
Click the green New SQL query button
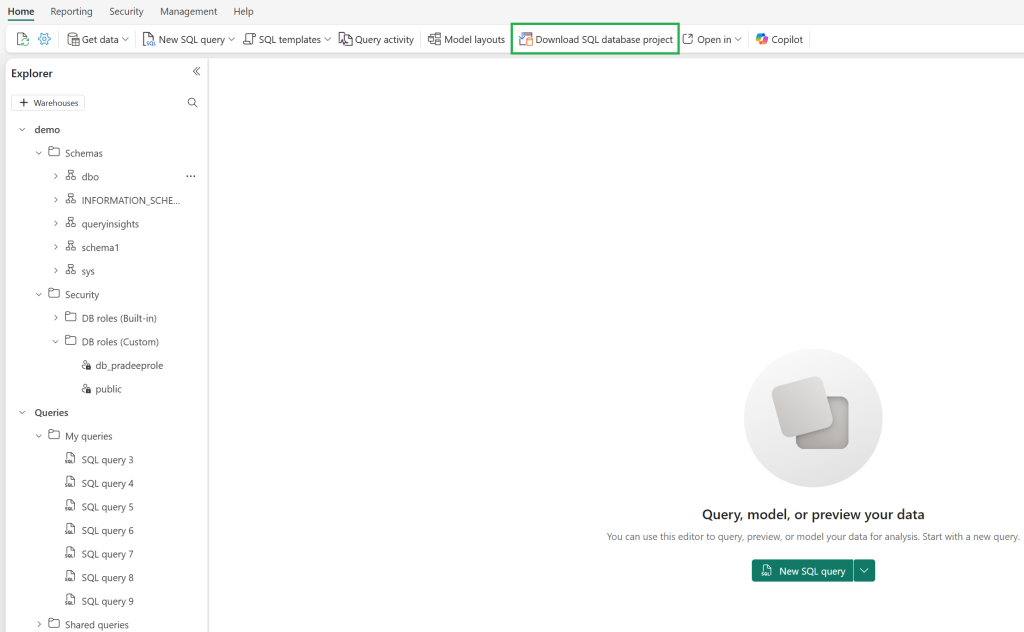pos(802,571)
